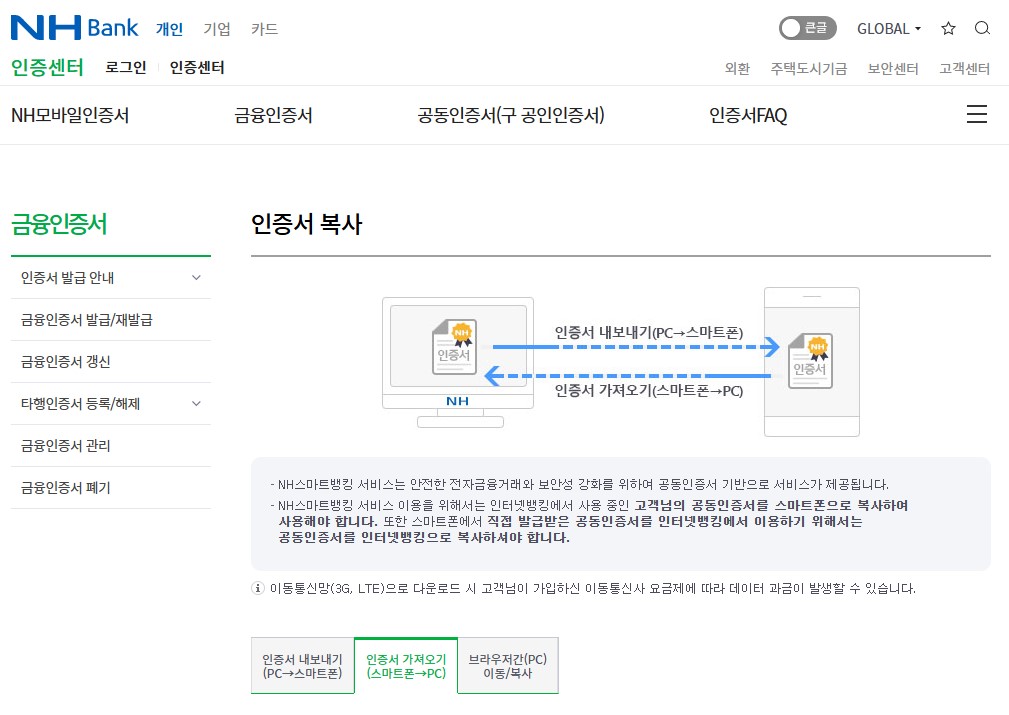
Task: Click the NH Bank logo
Action: [75, 28]
